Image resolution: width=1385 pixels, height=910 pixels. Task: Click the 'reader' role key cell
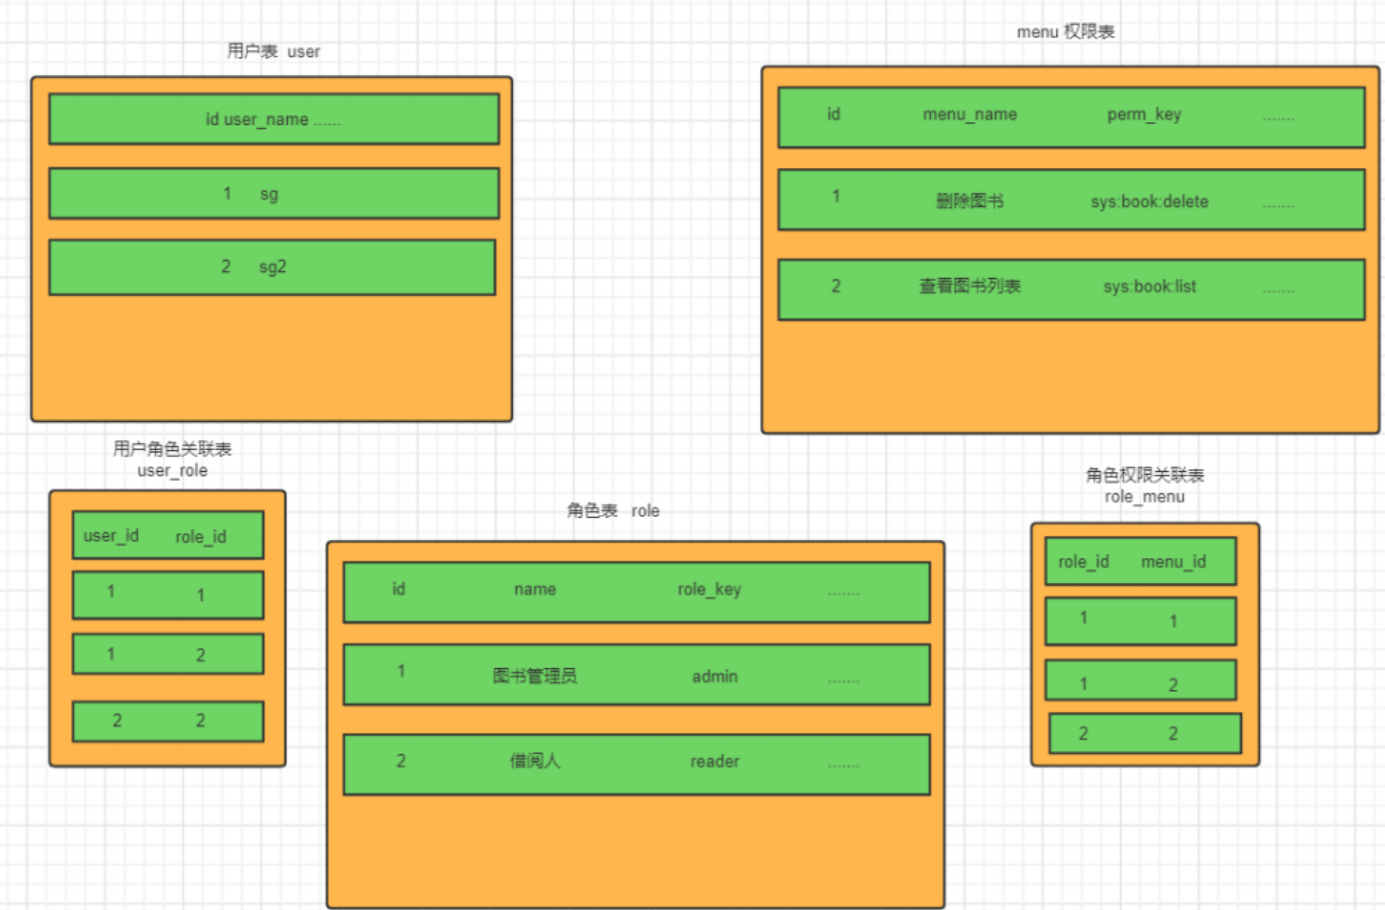715,761
